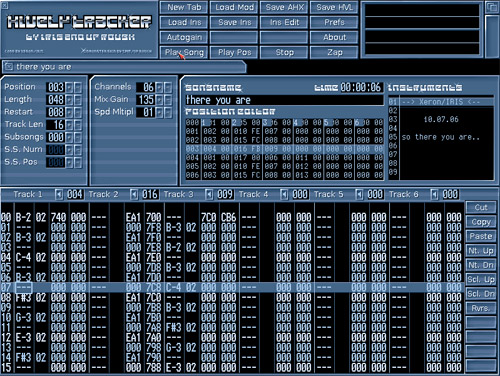Transpose notes with Nt. Up button
The height and width of the screenshot is (376, 500).
pos(481,251)
